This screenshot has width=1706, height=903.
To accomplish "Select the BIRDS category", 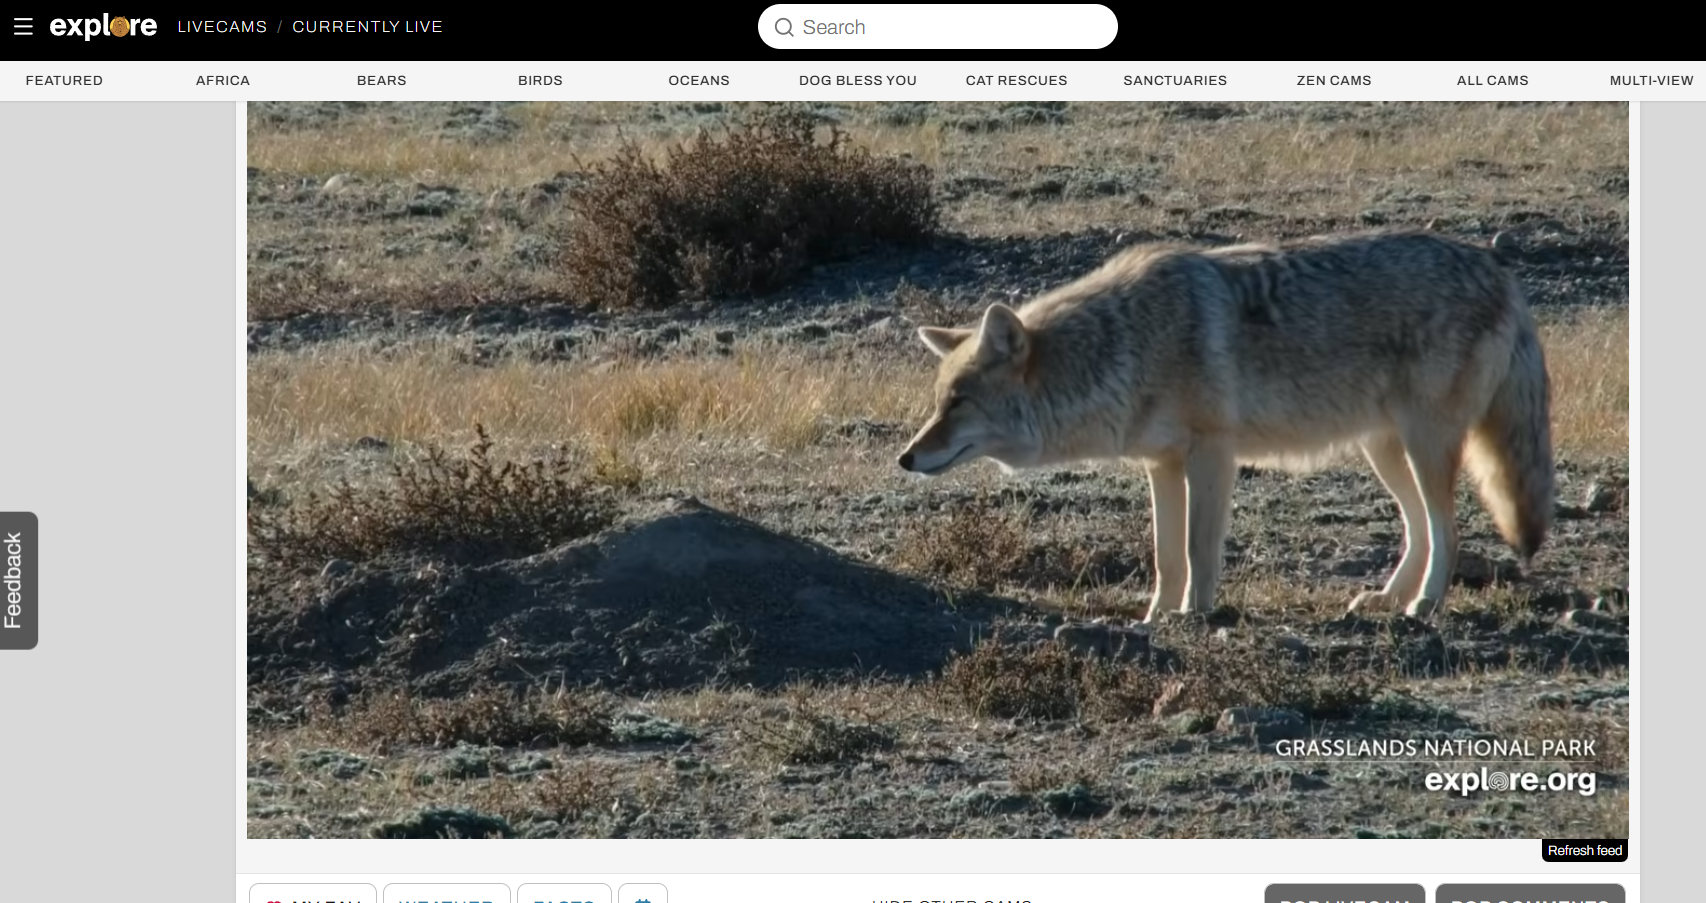I will [540, 80].
